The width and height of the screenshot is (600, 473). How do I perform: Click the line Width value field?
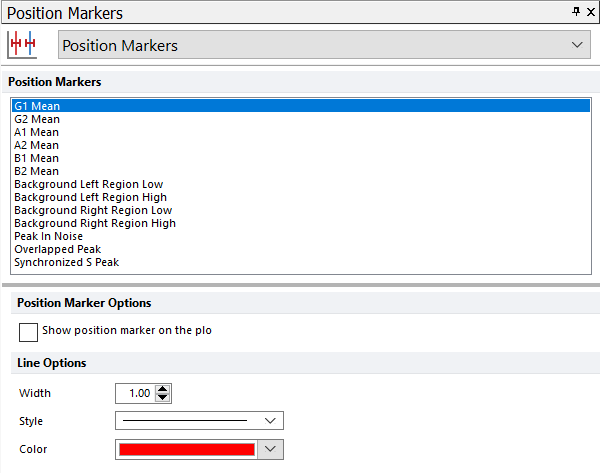pos(135,393)
